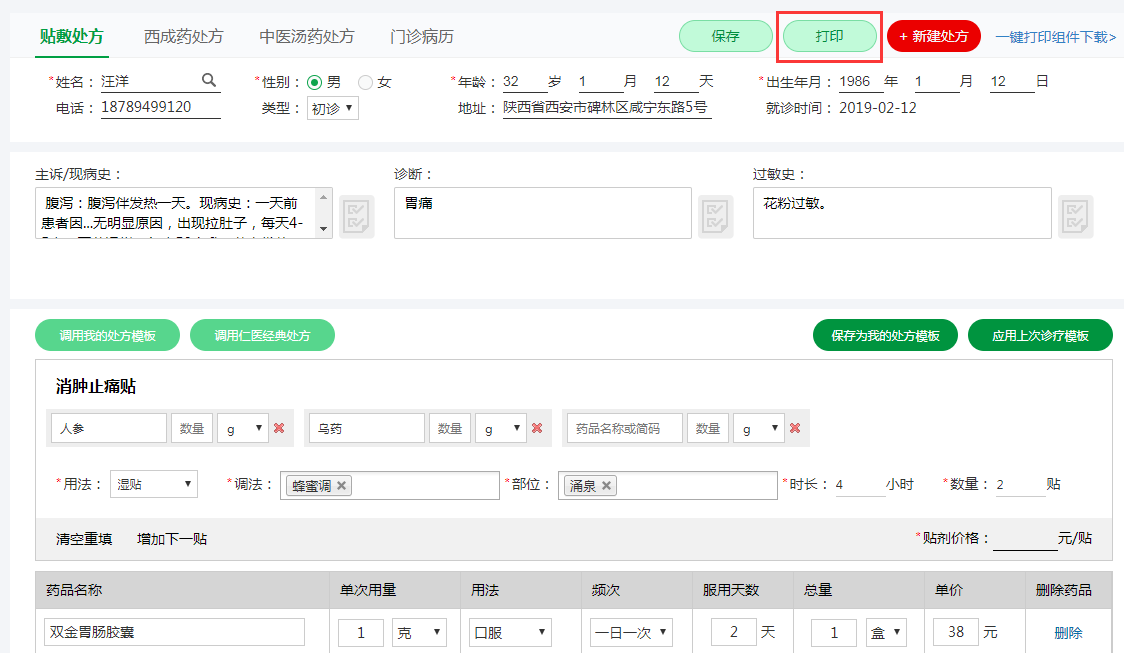Click the search magnifier icon beside patient name

tap(209, 81)
